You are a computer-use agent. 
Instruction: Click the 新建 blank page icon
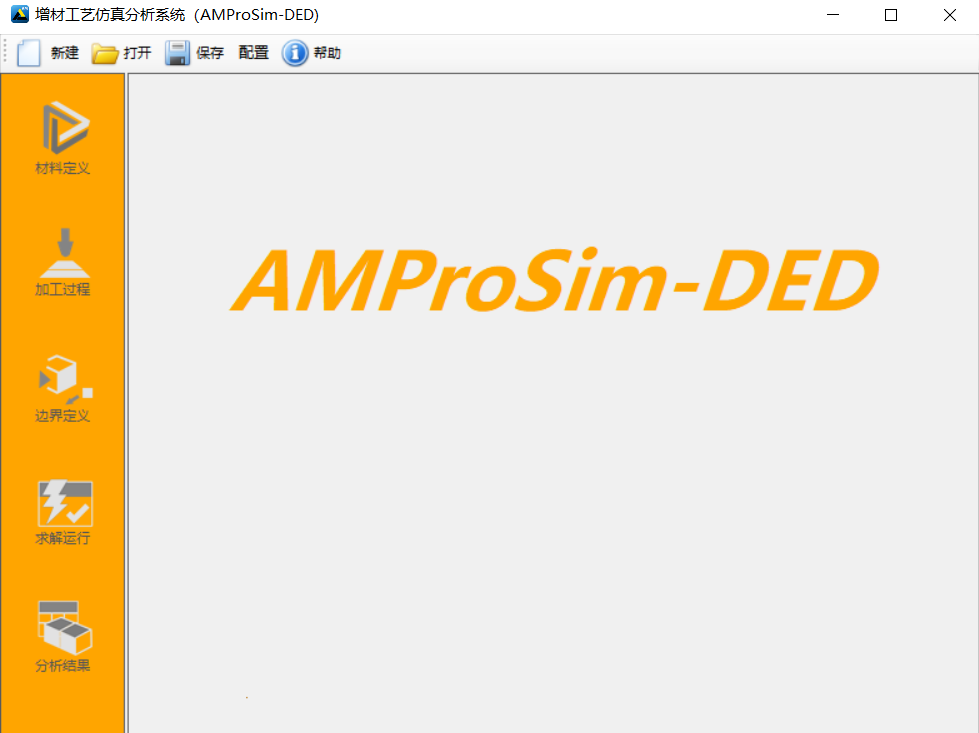tap(29, 53)
